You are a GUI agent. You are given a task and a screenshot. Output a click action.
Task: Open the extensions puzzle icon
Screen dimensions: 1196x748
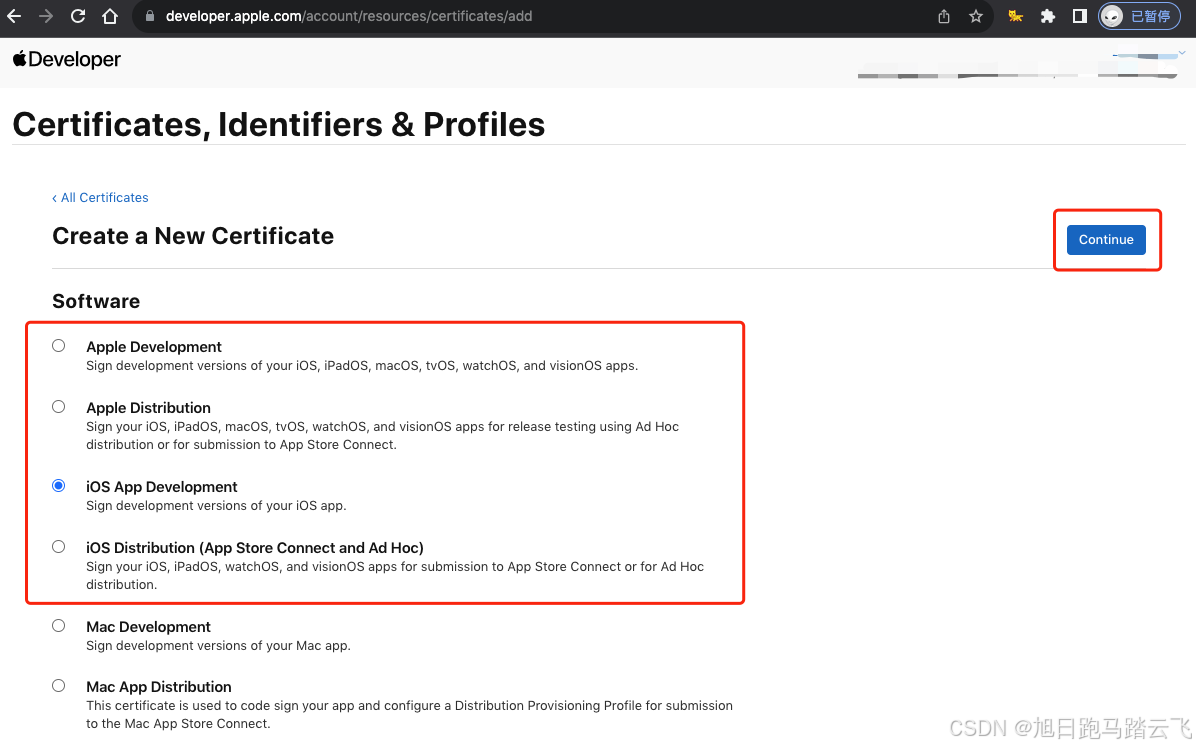tap(1048, 16)
